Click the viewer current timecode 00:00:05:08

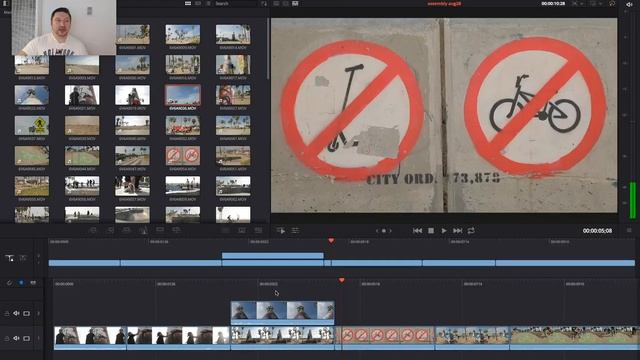coord(597,231)
